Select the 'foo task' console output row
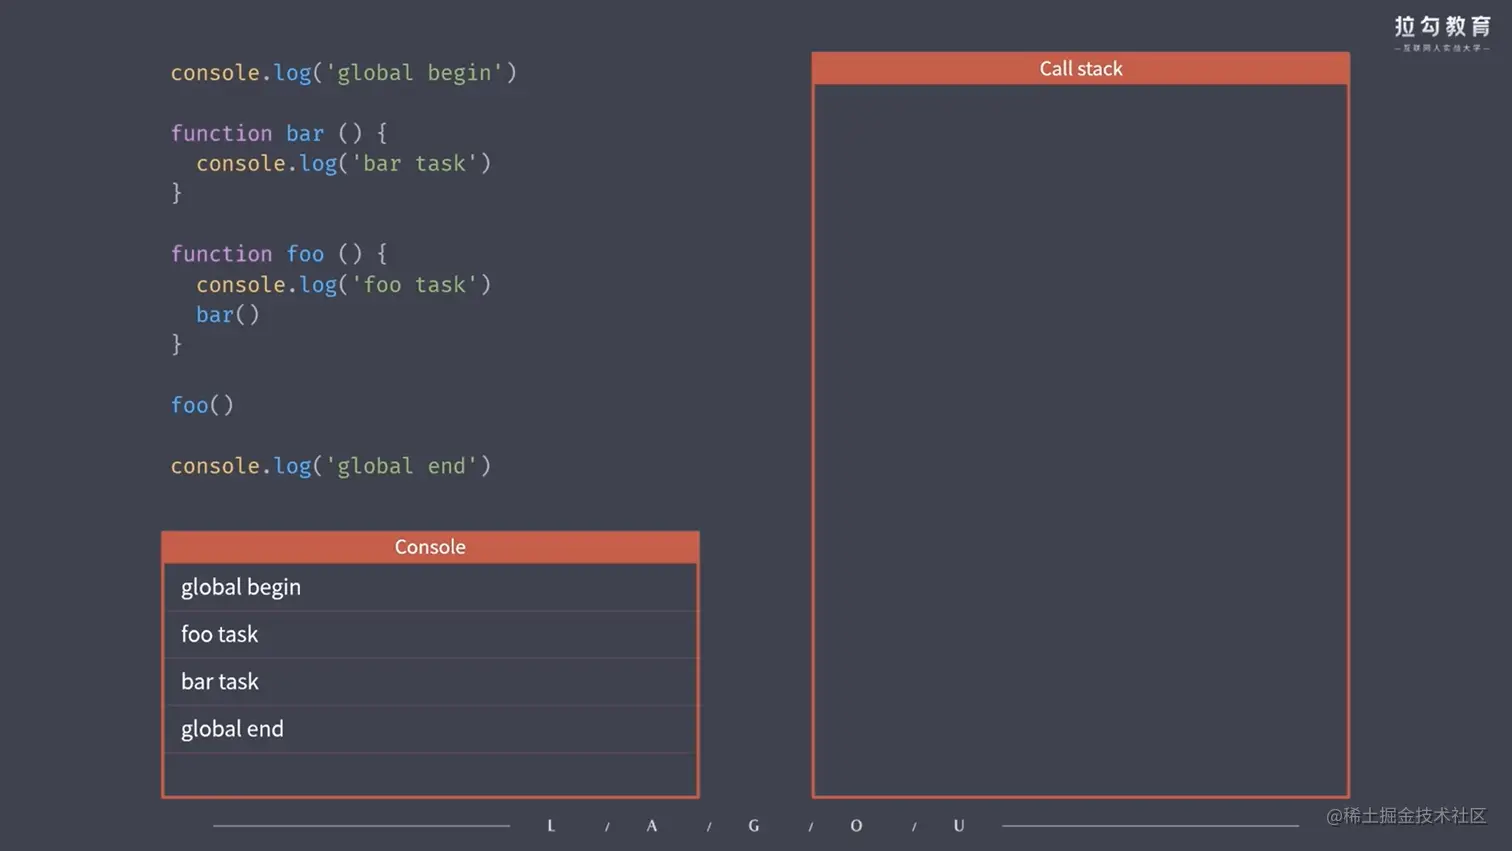This screenshot has width=1512, height=851. point(430,634)
